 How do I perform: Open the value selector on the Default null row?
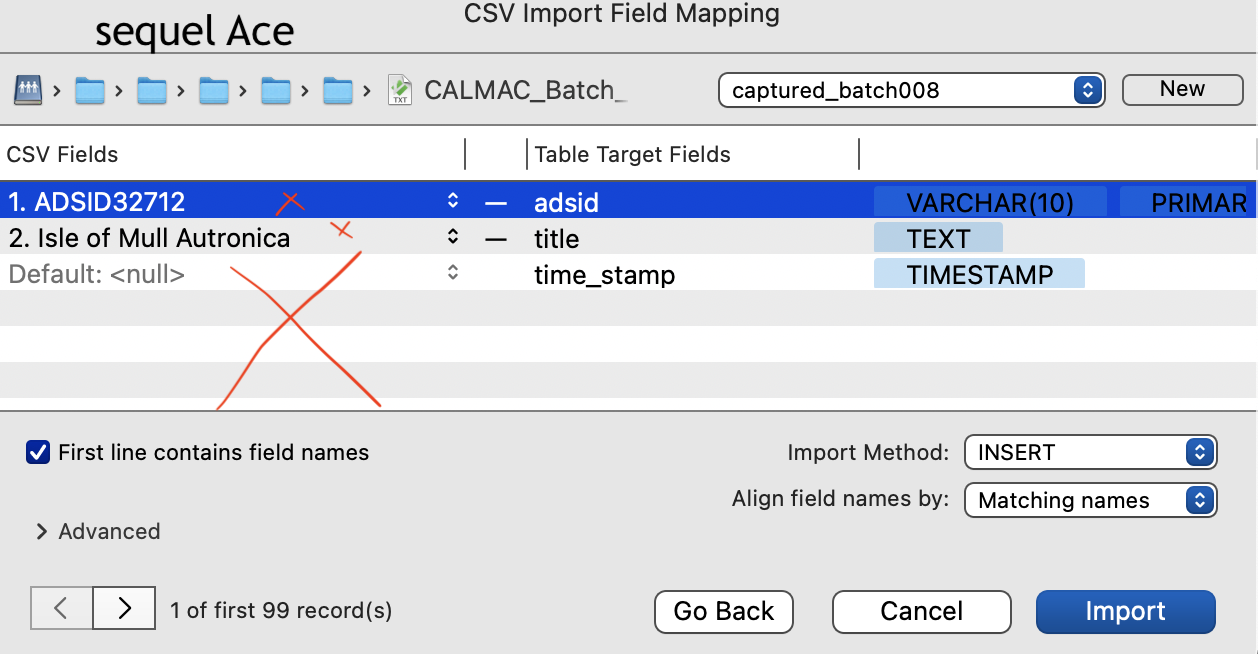452,273
